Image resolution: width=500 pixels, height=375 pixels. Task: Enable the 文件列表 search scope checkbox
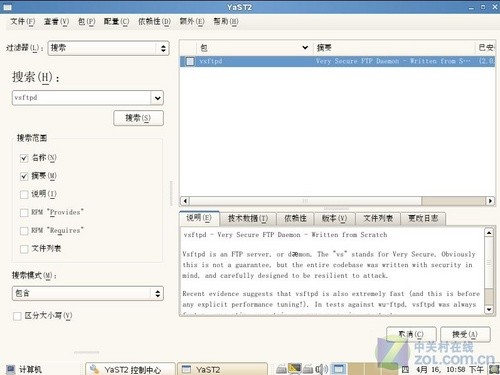coord(24,249)
